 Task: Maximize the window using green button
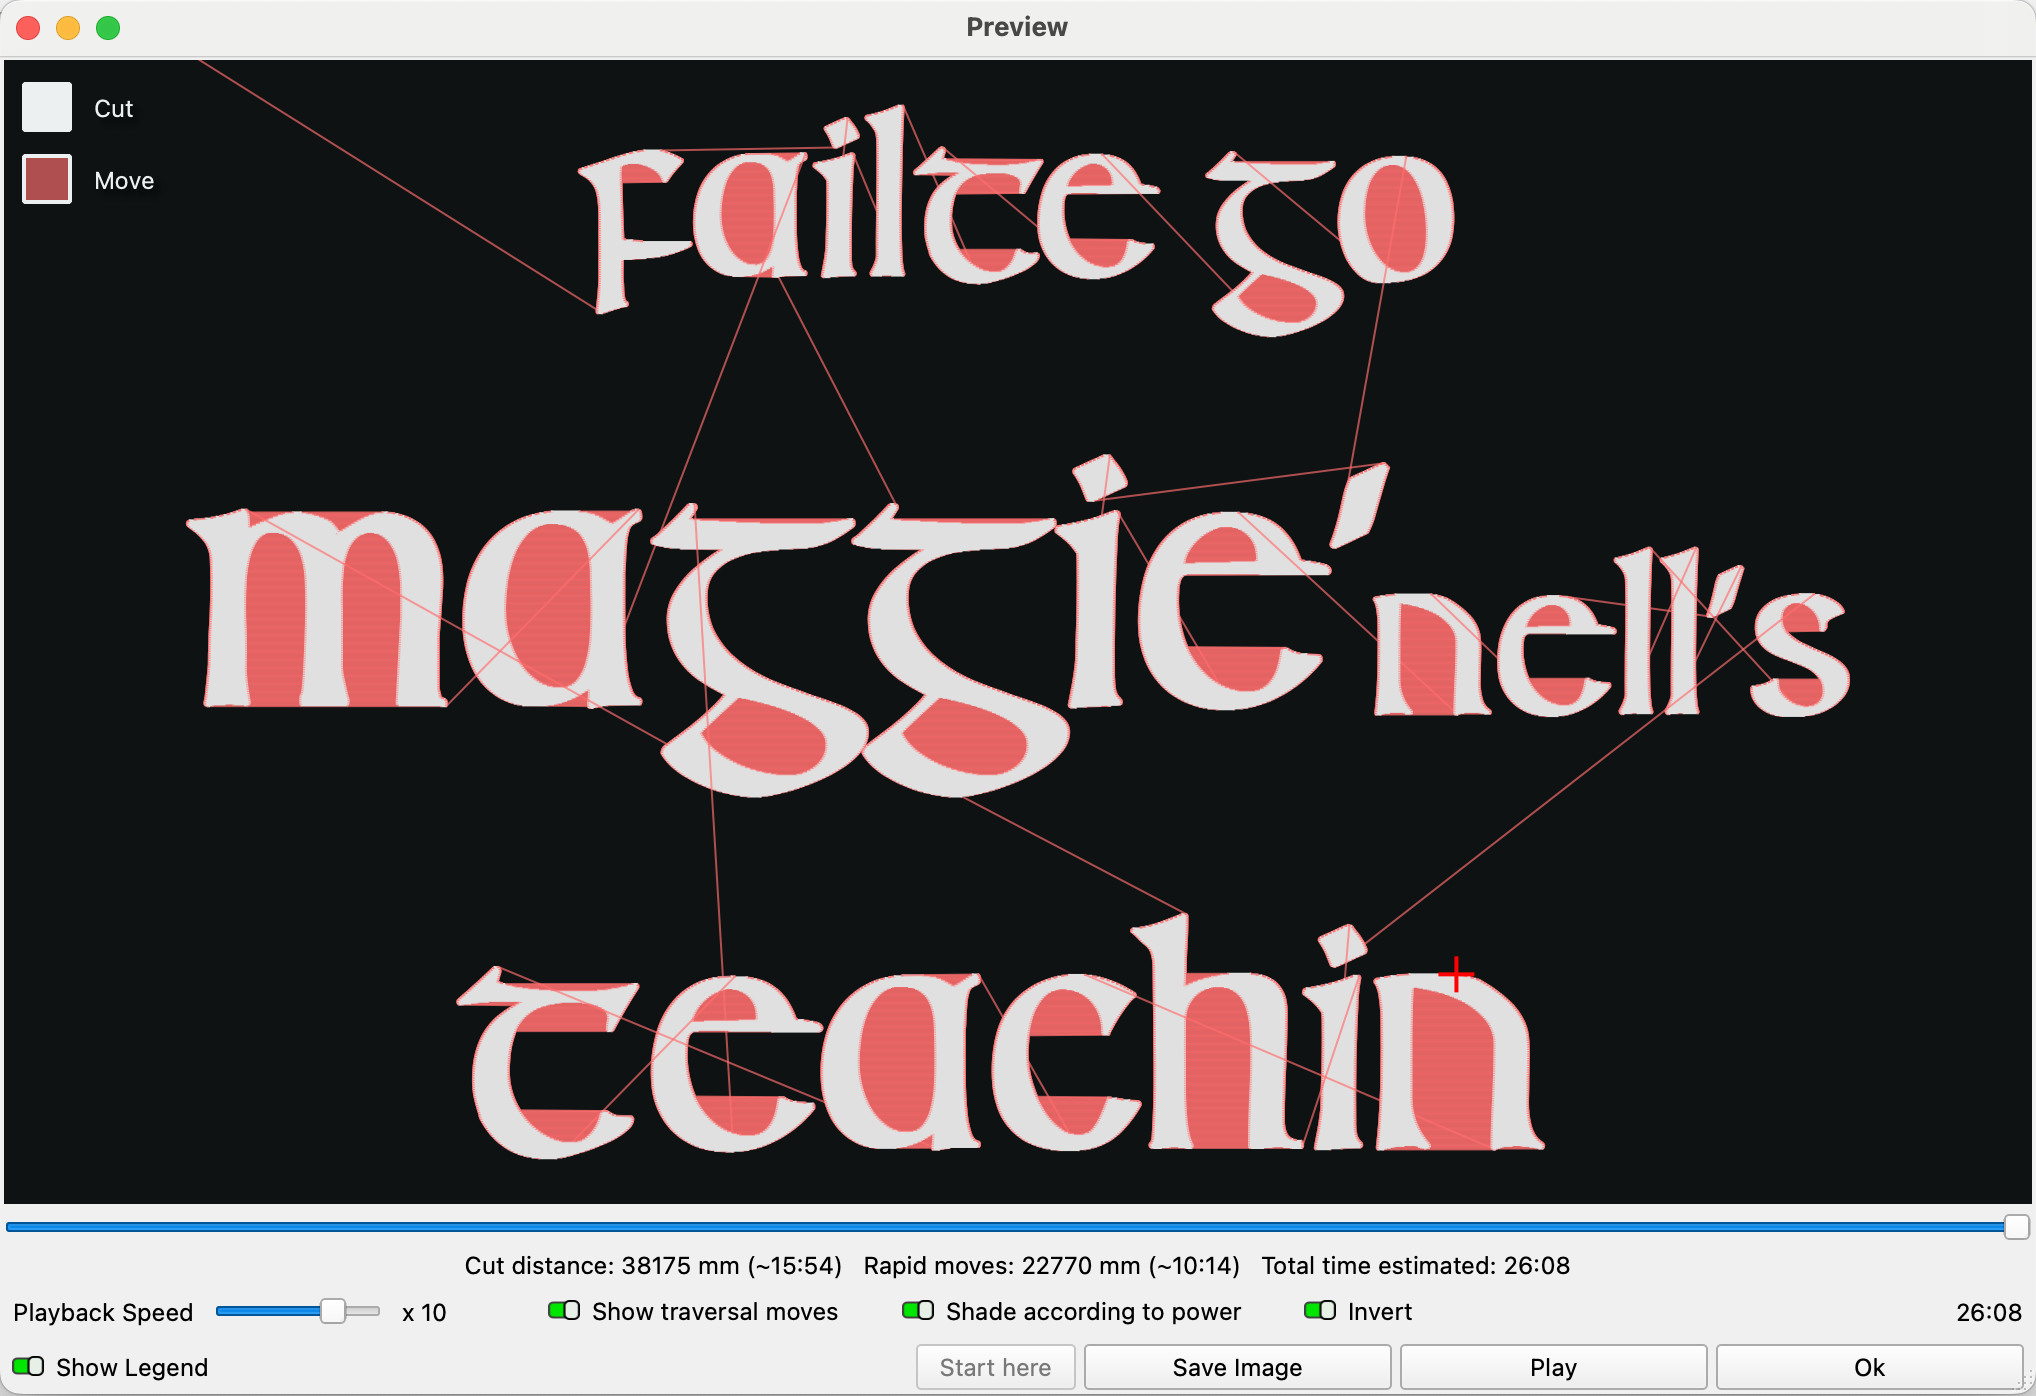point(108,28)
